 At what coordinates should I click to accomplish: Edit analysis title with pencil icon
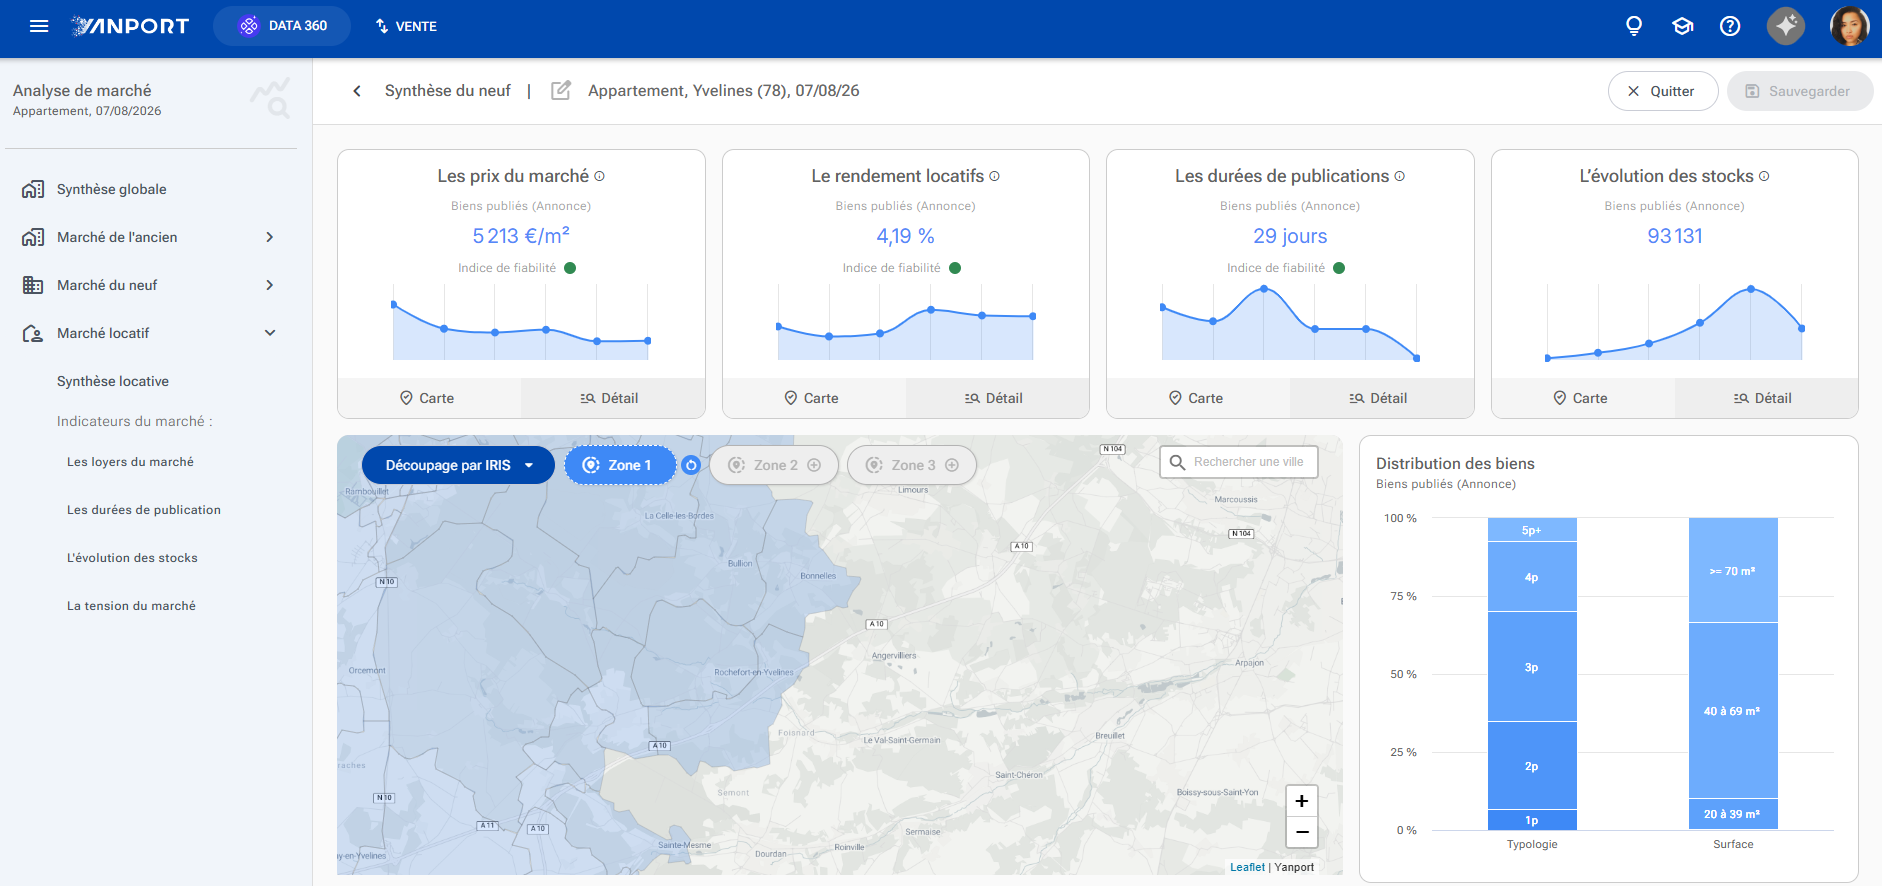pos(561,90)
